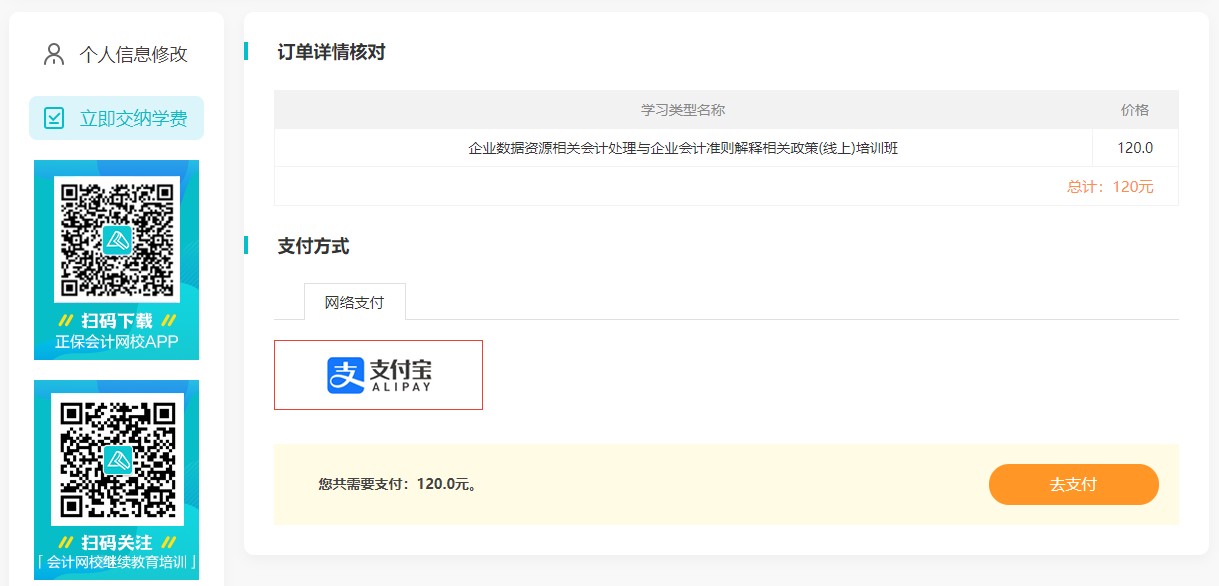
Task: Click the 您共需要支付 120.0元 summary text
Action: click(397, 484)
